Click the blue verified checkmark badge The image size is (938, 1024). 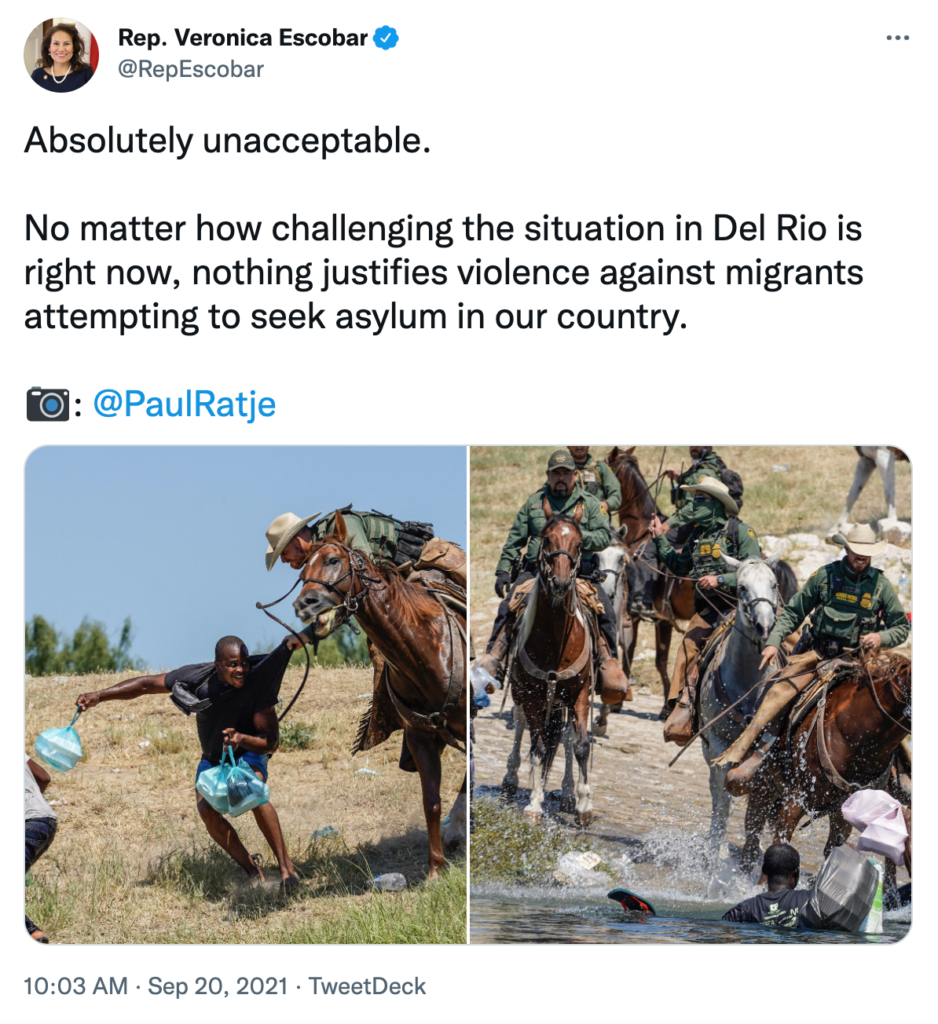[x=386, y=39]
